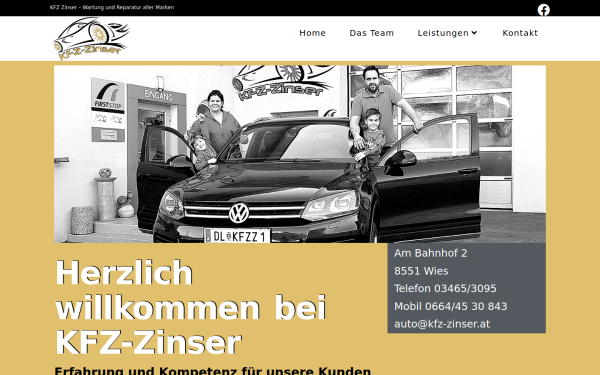Select the Mobil 0664/45 30 843 number
Image resolution: width=600 pixels, height=375 pixels.
click(x=451, y=306)
